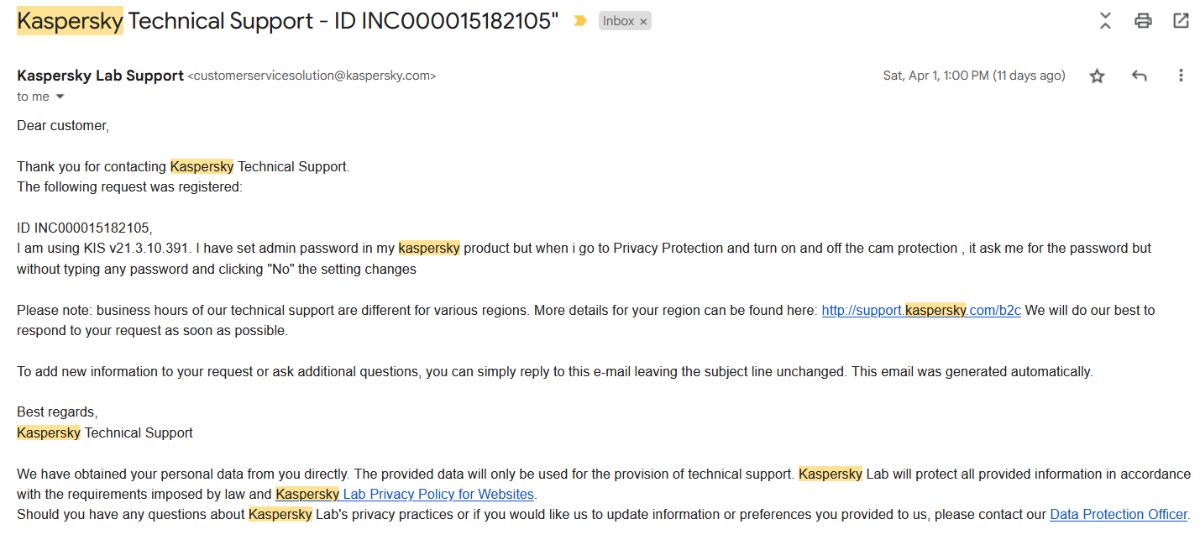Click the yellow importance marker beside subject
Image resolution: width=1200 pixels, height=540 pixels.
pyautogui.click(x=580, y=21)
